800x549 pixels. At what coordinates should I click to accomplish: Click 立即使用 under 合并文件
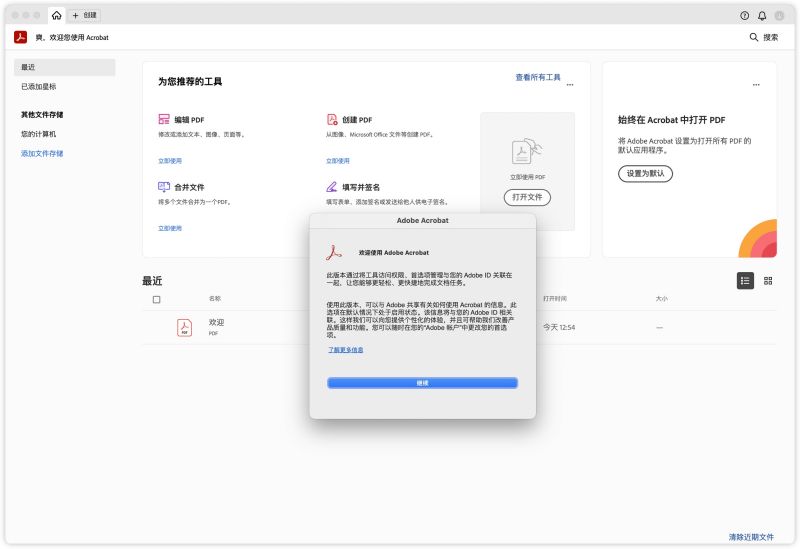click(x=170, y=229)
